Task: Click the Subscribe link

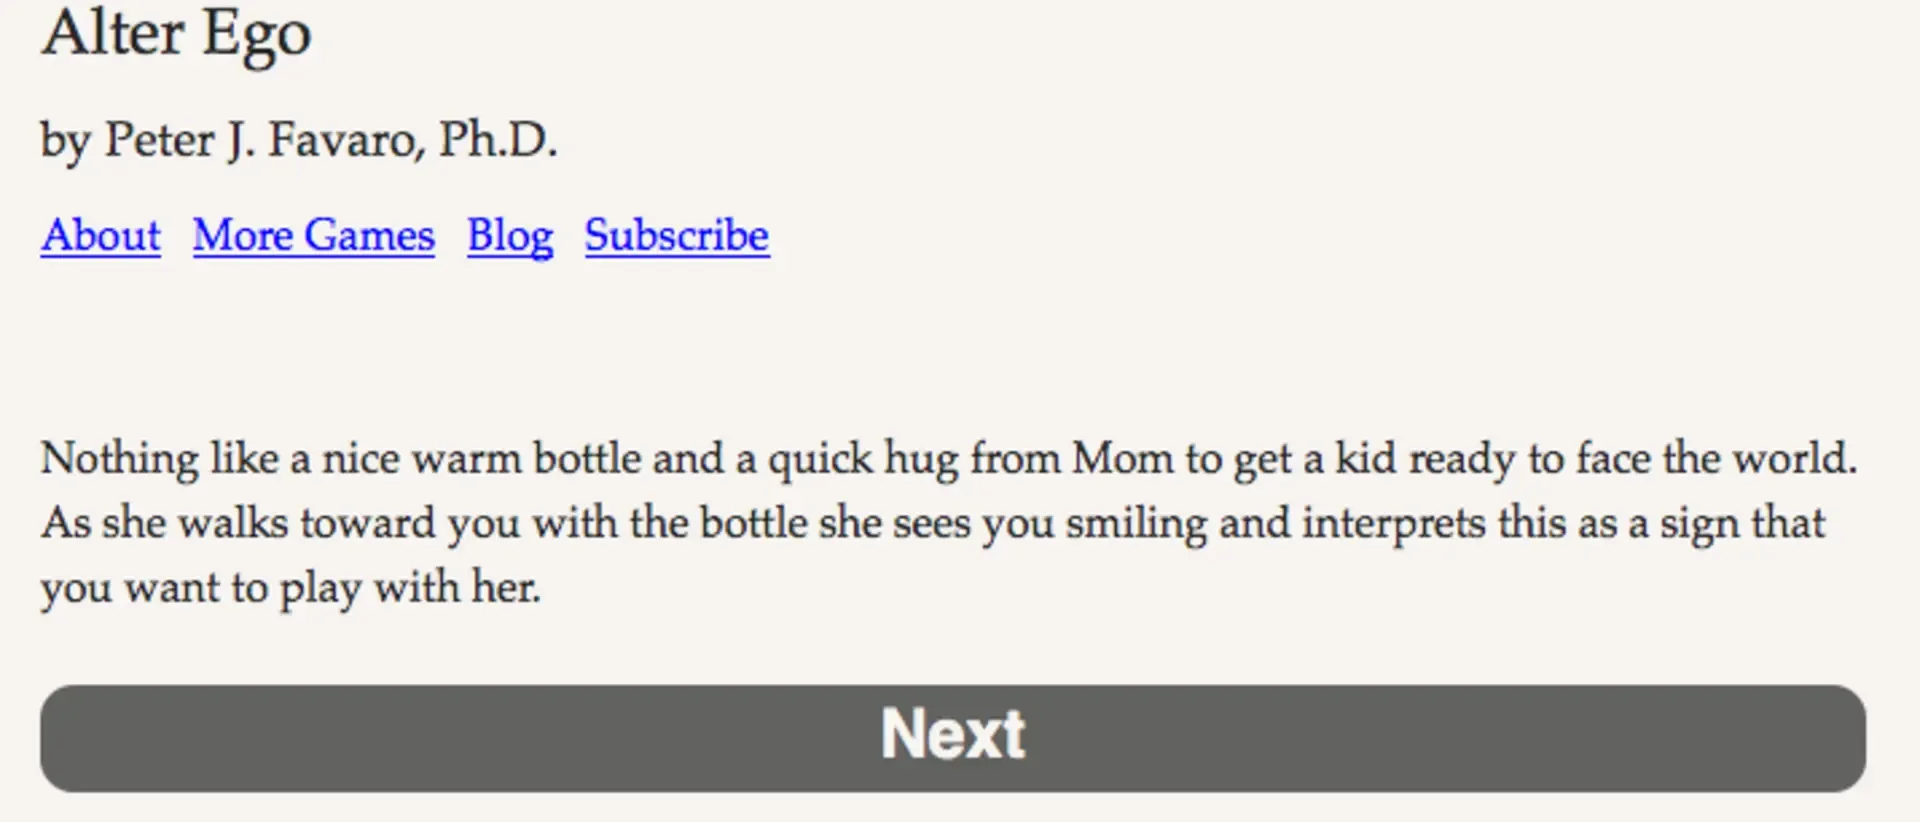Action: point(677,236)
